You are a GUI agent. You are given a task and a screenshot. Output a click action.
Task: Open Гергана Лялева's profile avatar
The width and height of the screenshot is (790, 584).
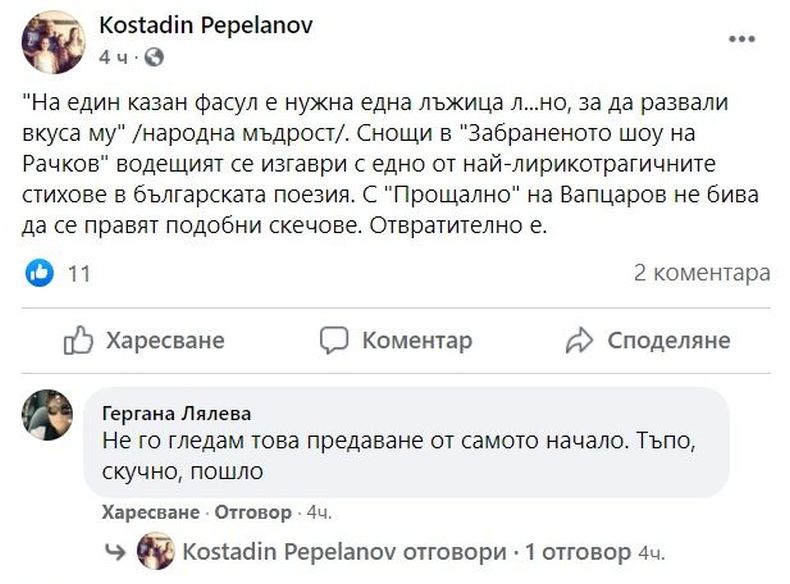(47, 413)
